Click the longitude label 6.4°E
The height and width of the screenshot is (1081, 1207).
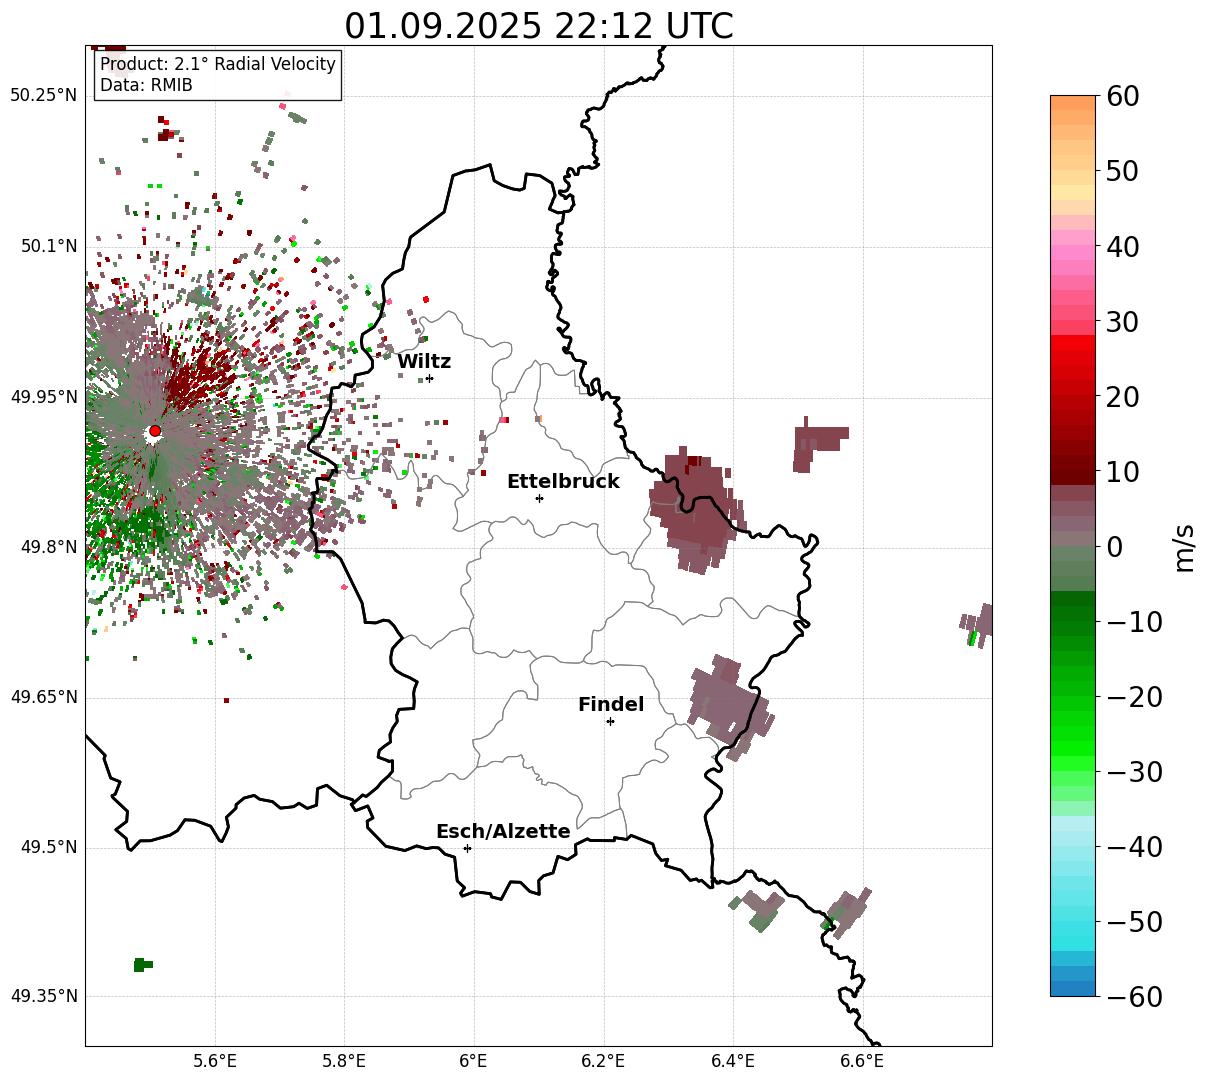click(733, 1062)
